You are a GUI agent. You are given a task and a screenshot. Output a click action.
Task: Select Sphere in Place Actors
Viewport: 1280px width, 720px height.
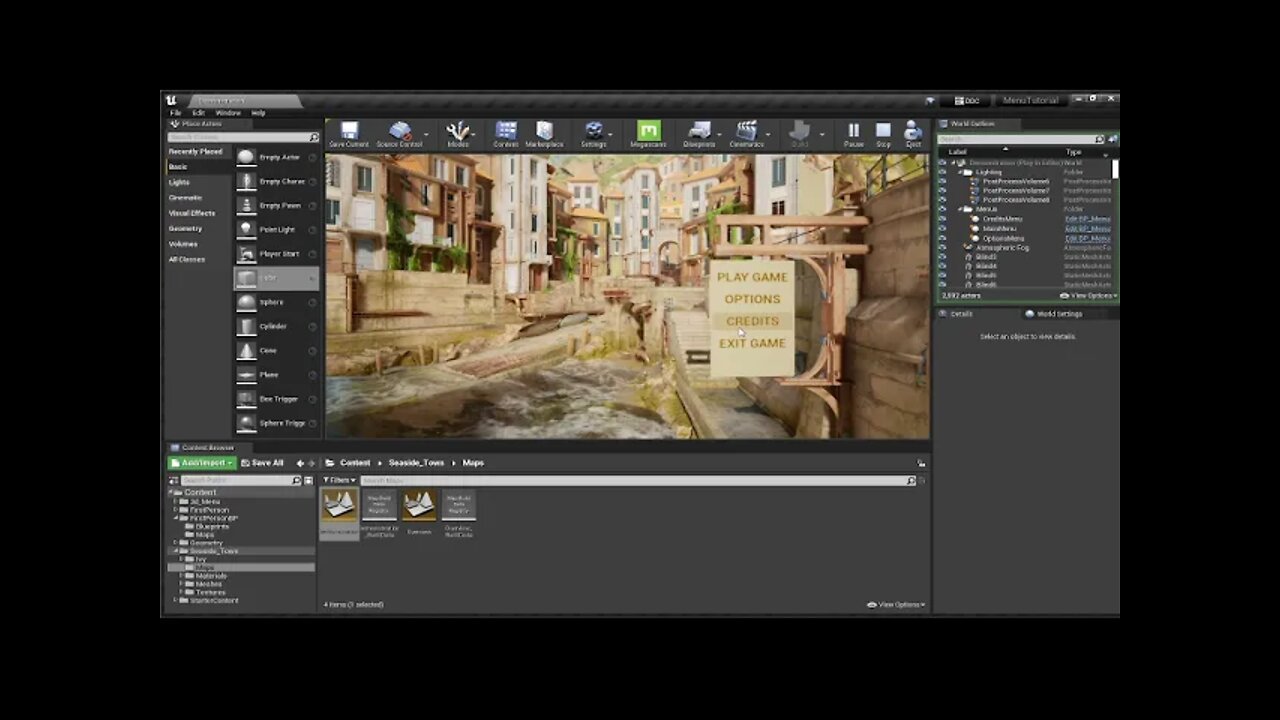click(x=277, y=302)
